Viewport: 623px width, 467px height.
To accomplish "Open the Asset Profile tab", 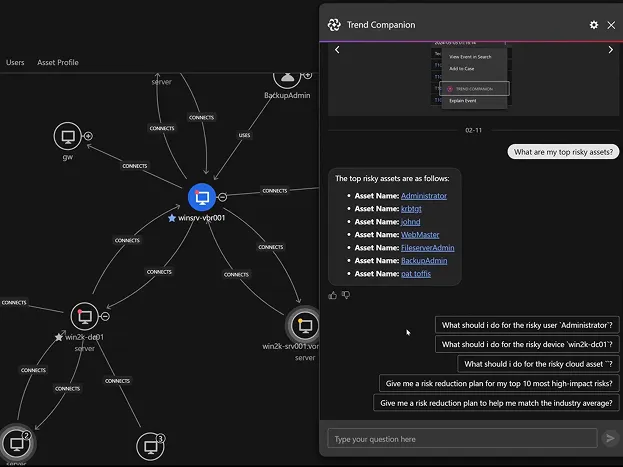I will coord(58,62).
